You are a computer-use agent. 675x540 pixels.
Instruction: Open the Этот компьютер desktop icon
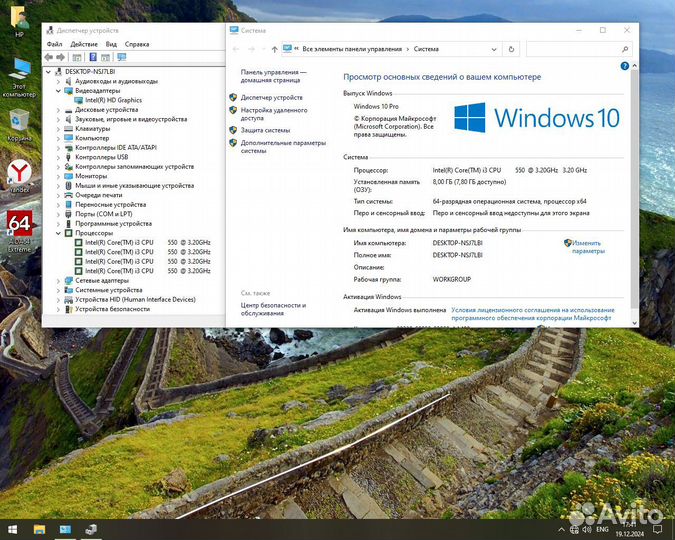19,77
